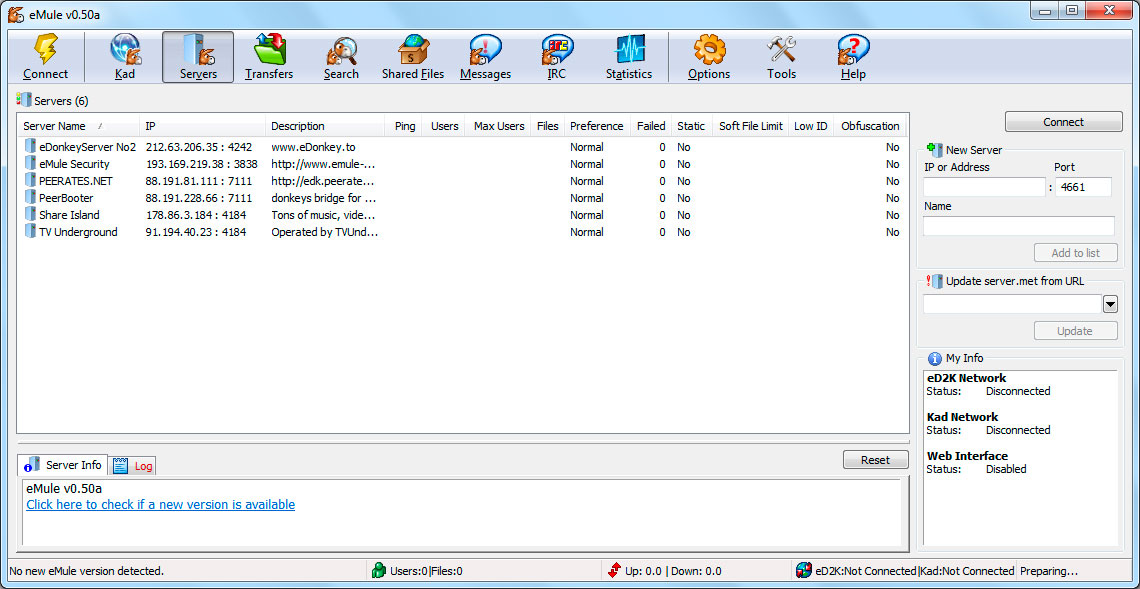Image resolution: width=1140 pixels, height=589 pixels.
Task: Click IP 212.63.206.35 : 4242 cell
Action: [198, 147]
